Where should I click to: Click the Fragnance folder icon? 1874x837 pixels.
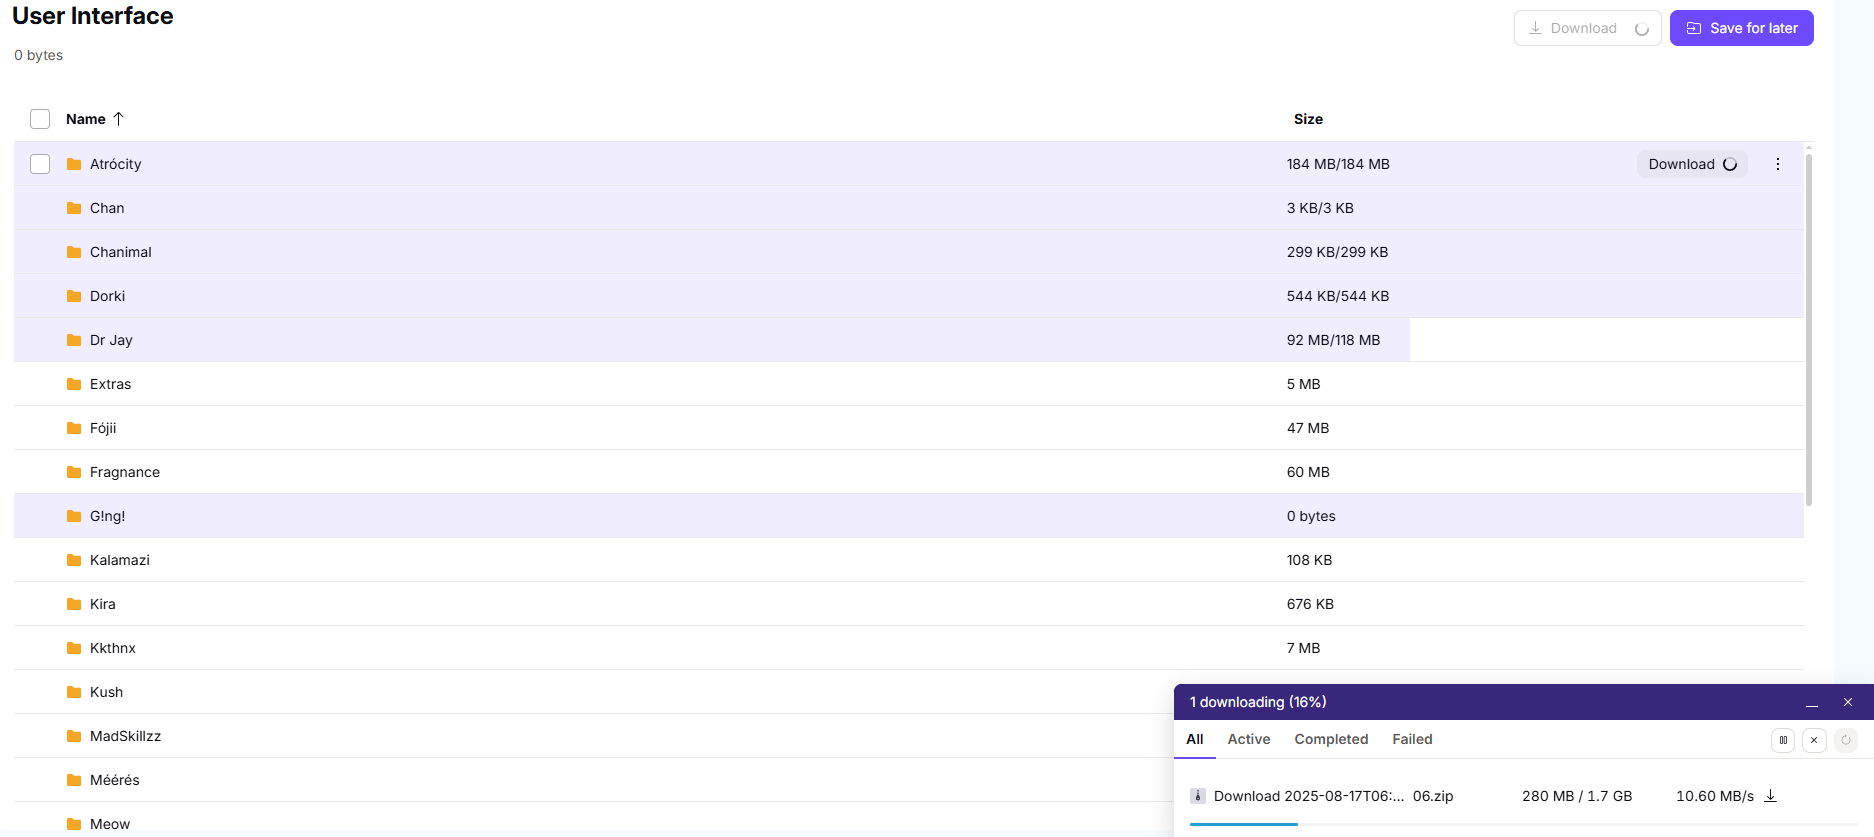pos(74,472)
